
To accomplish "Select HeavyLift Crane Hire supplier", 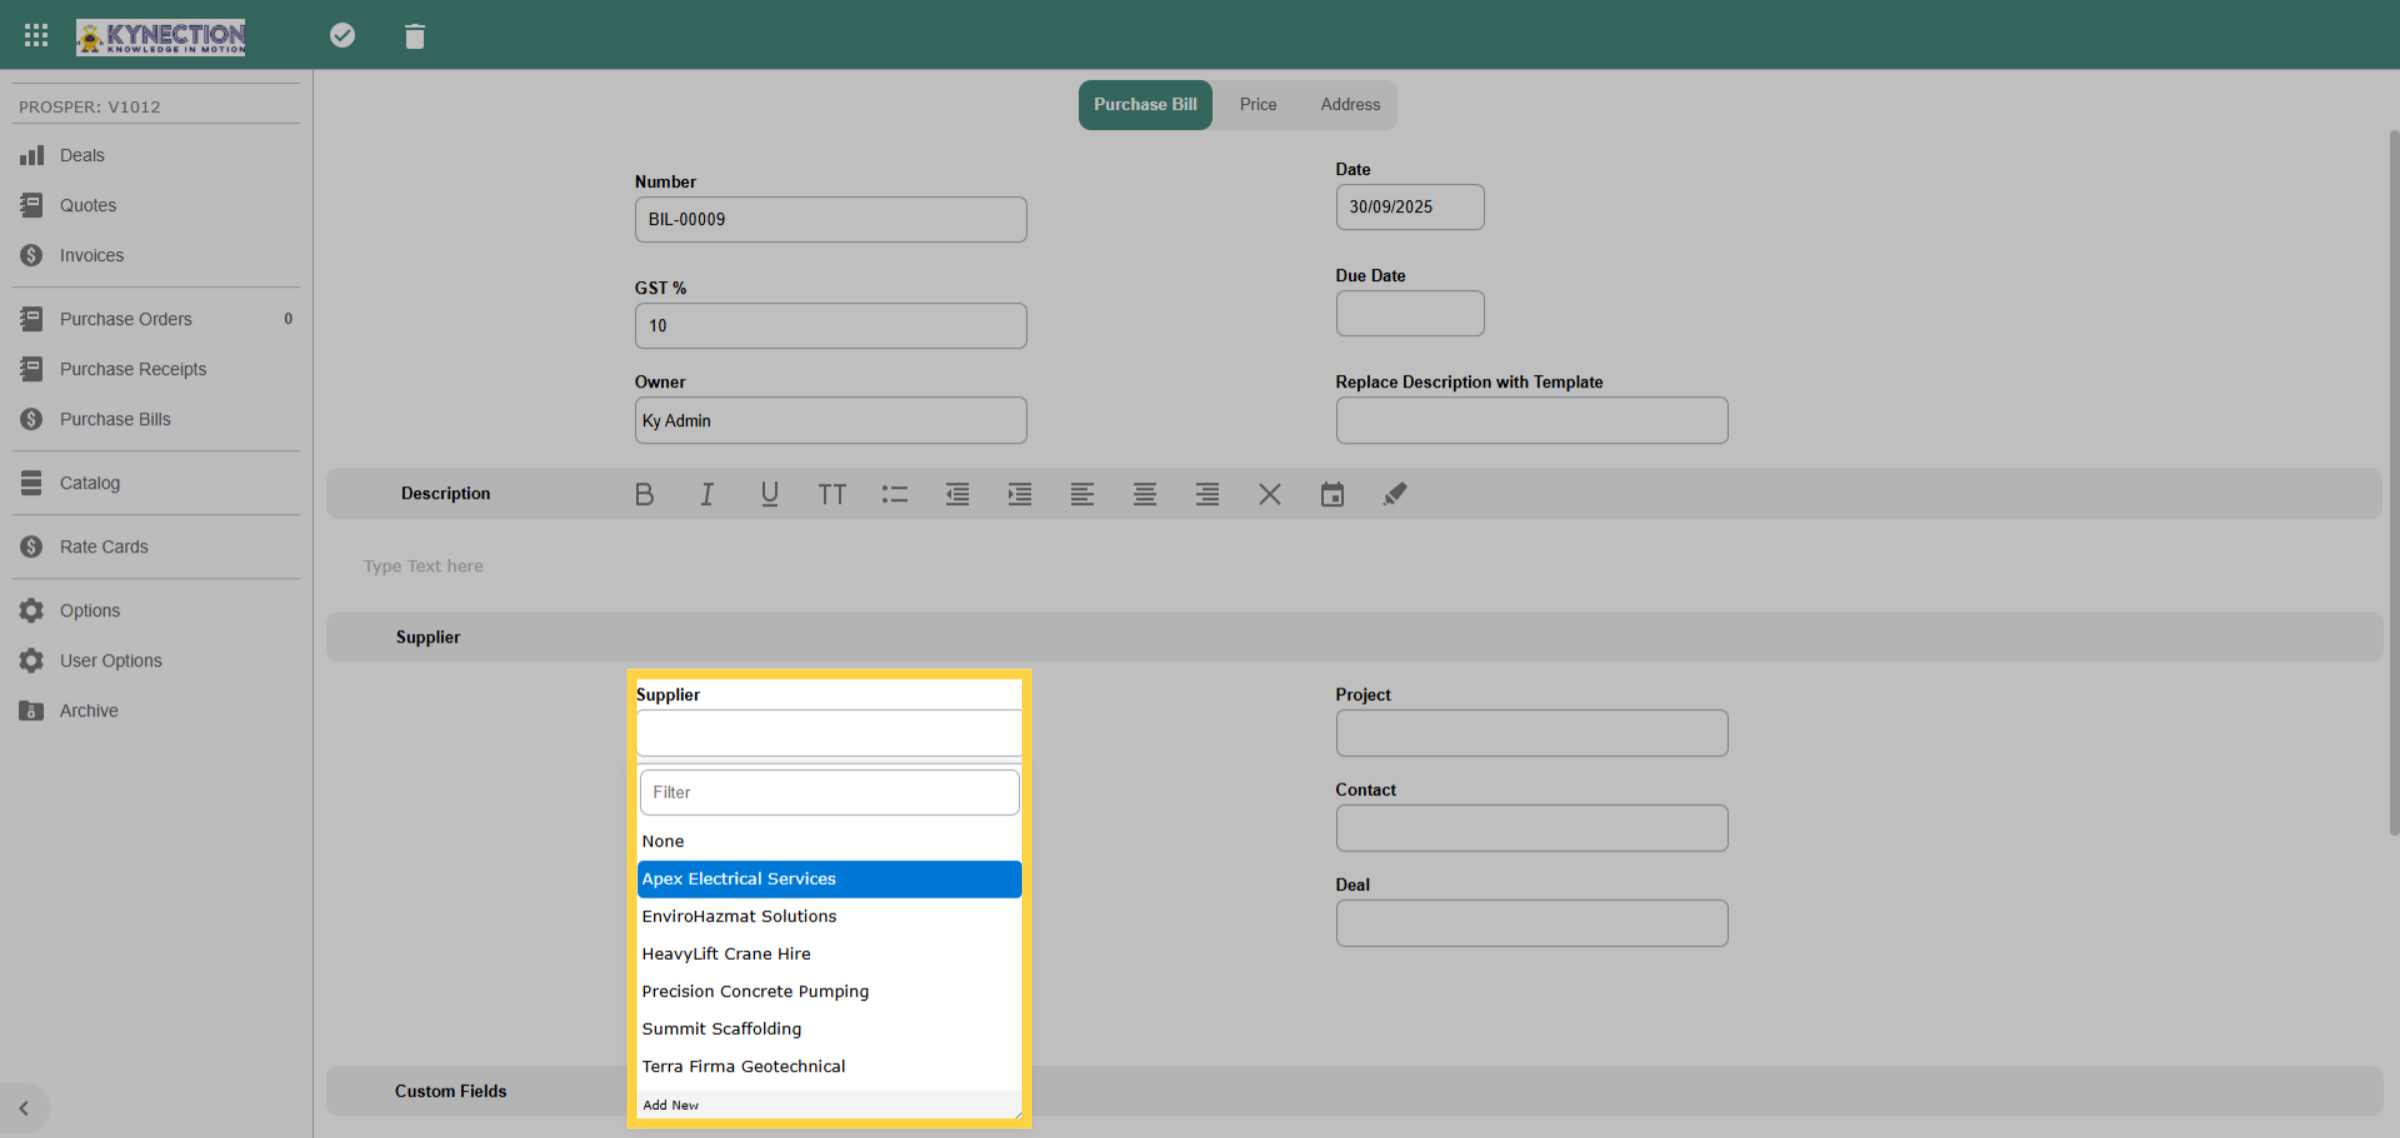I will [x=830, y=954].
